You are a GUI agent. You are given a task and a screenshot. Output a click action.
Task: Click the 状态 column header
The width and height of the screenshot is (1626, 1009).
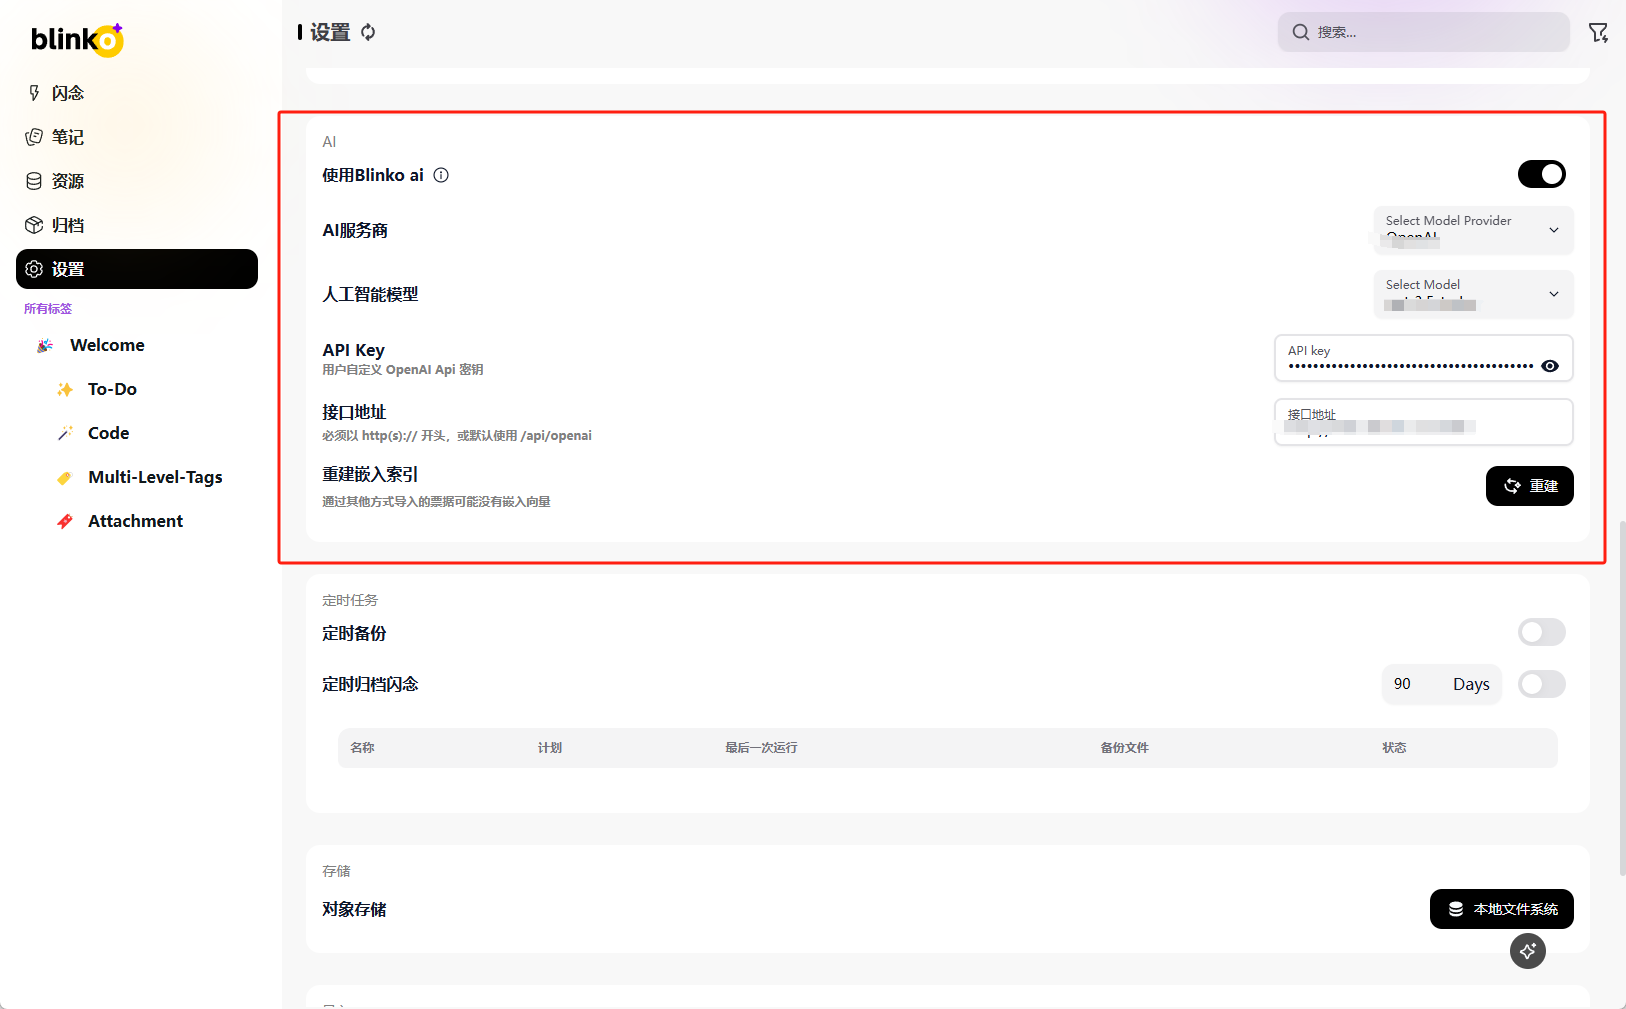pos(1394,748)
